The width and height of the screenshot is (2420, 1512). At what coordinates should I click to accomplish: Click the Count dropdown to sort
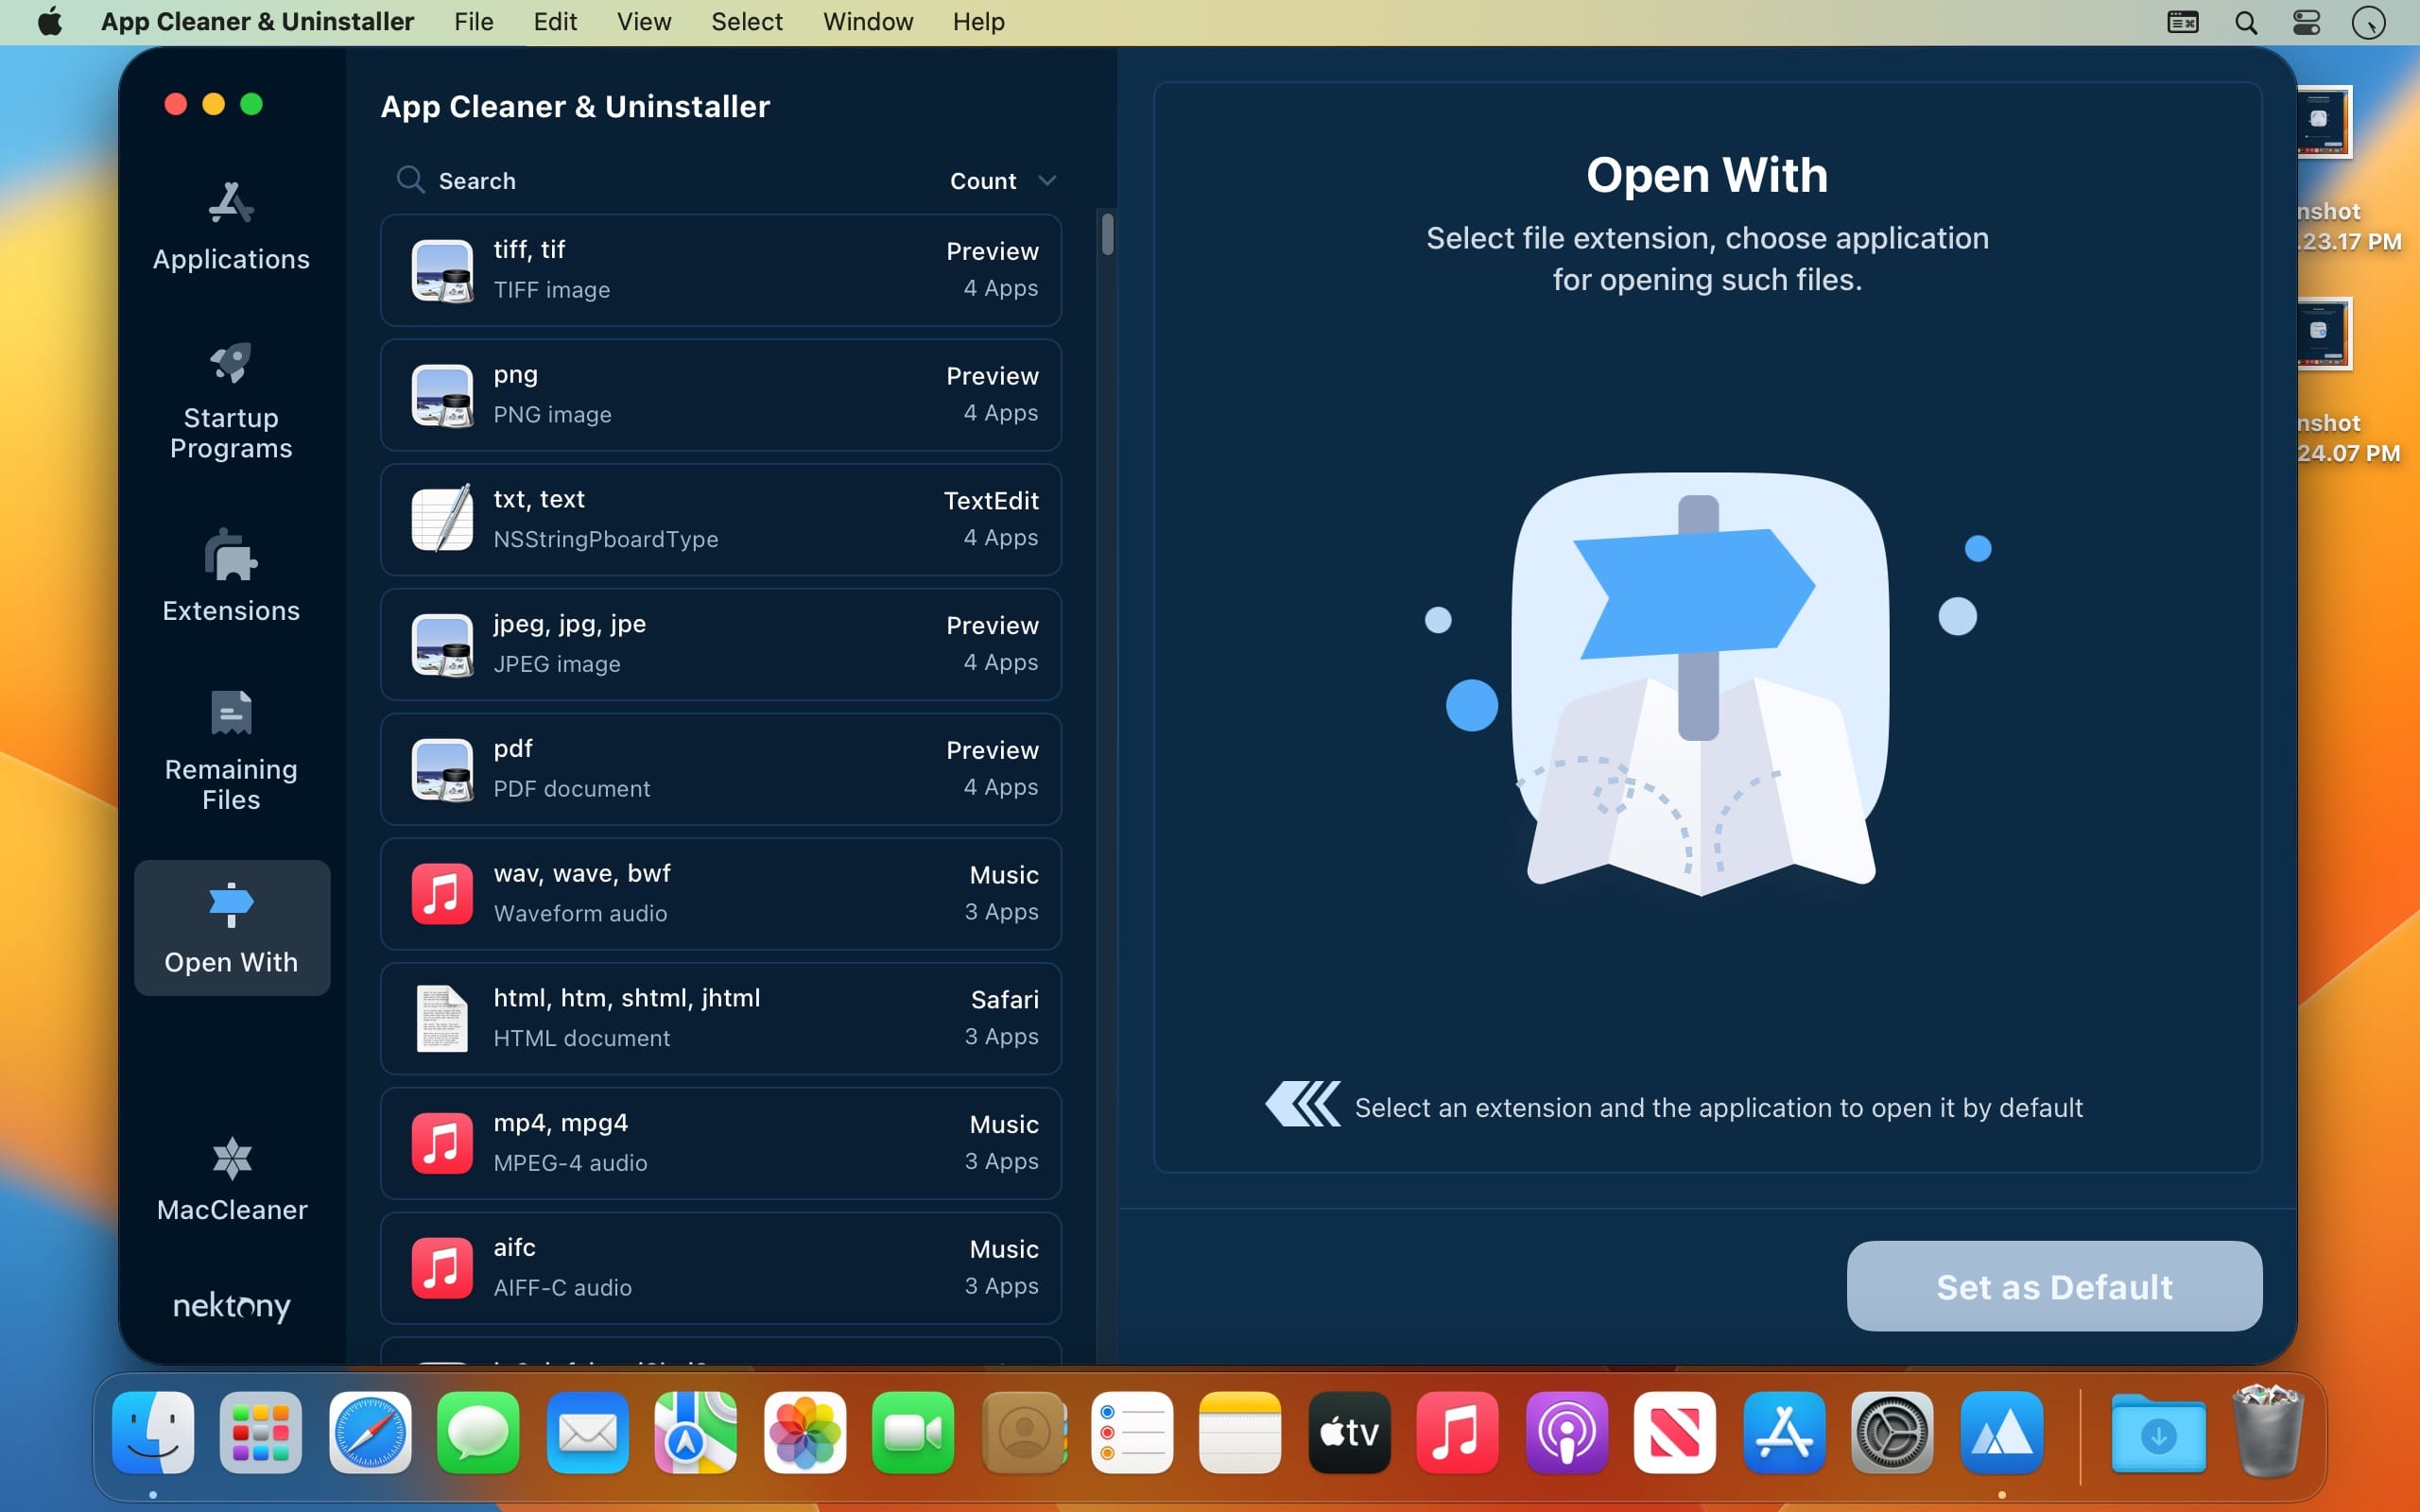pos(1002,180)
